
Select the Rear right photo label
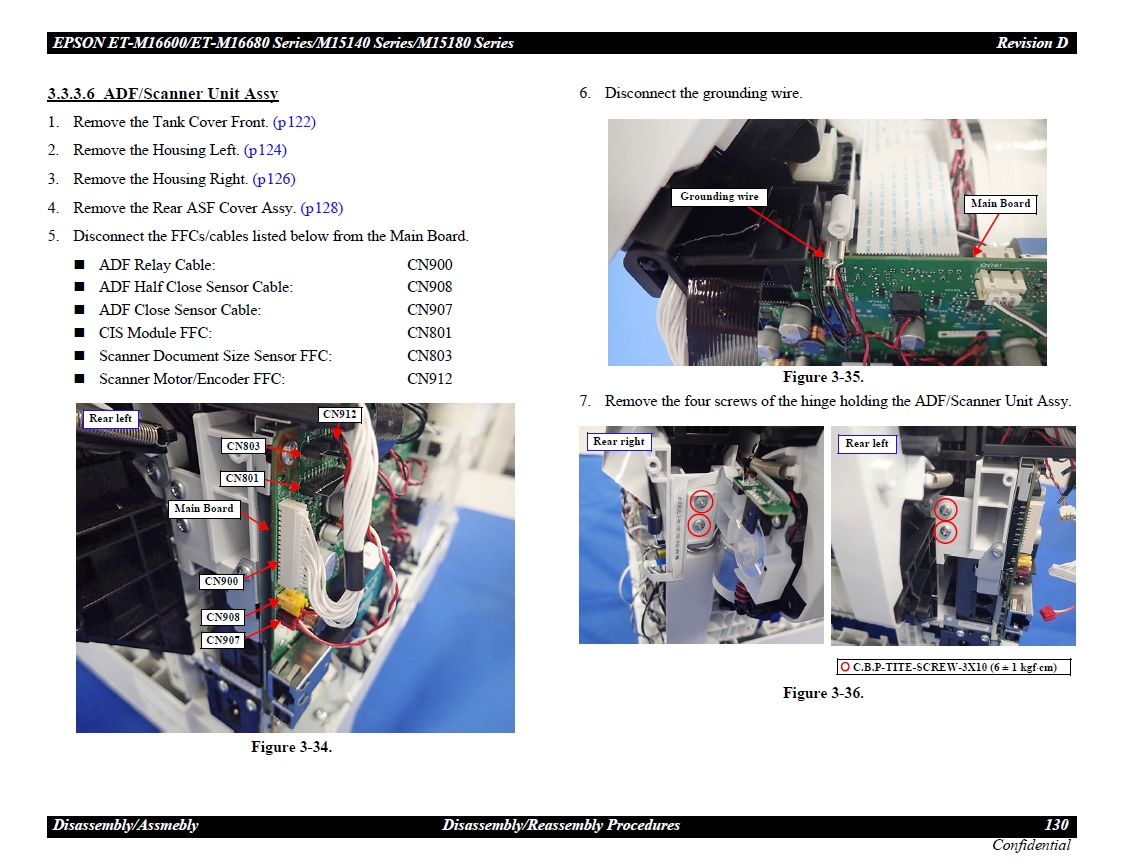tap(618, 441)
